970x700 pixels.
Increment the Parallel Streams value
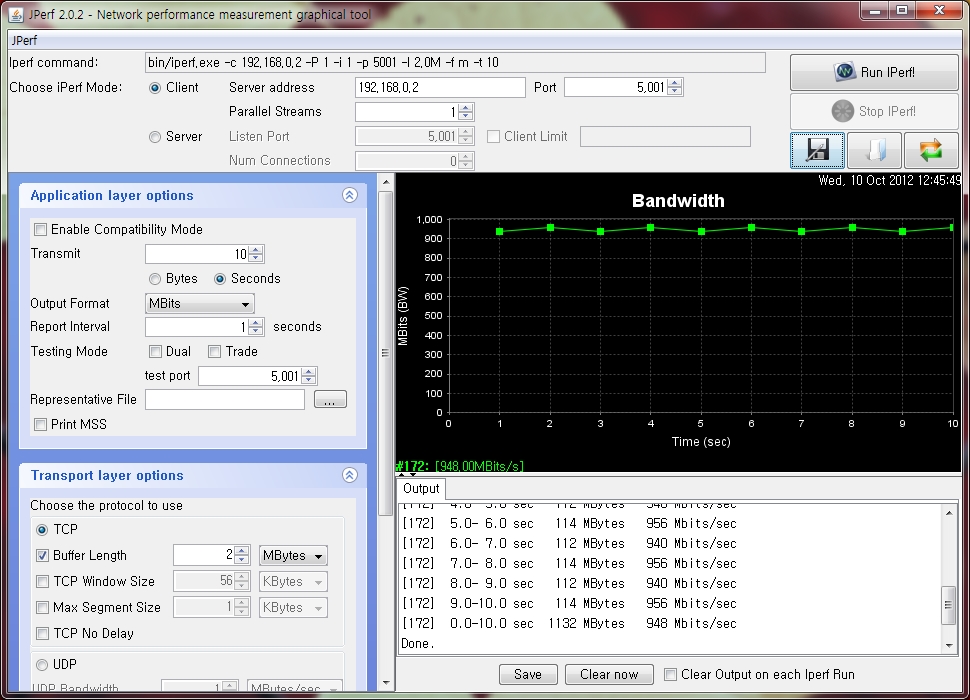[x=463, y=107]
